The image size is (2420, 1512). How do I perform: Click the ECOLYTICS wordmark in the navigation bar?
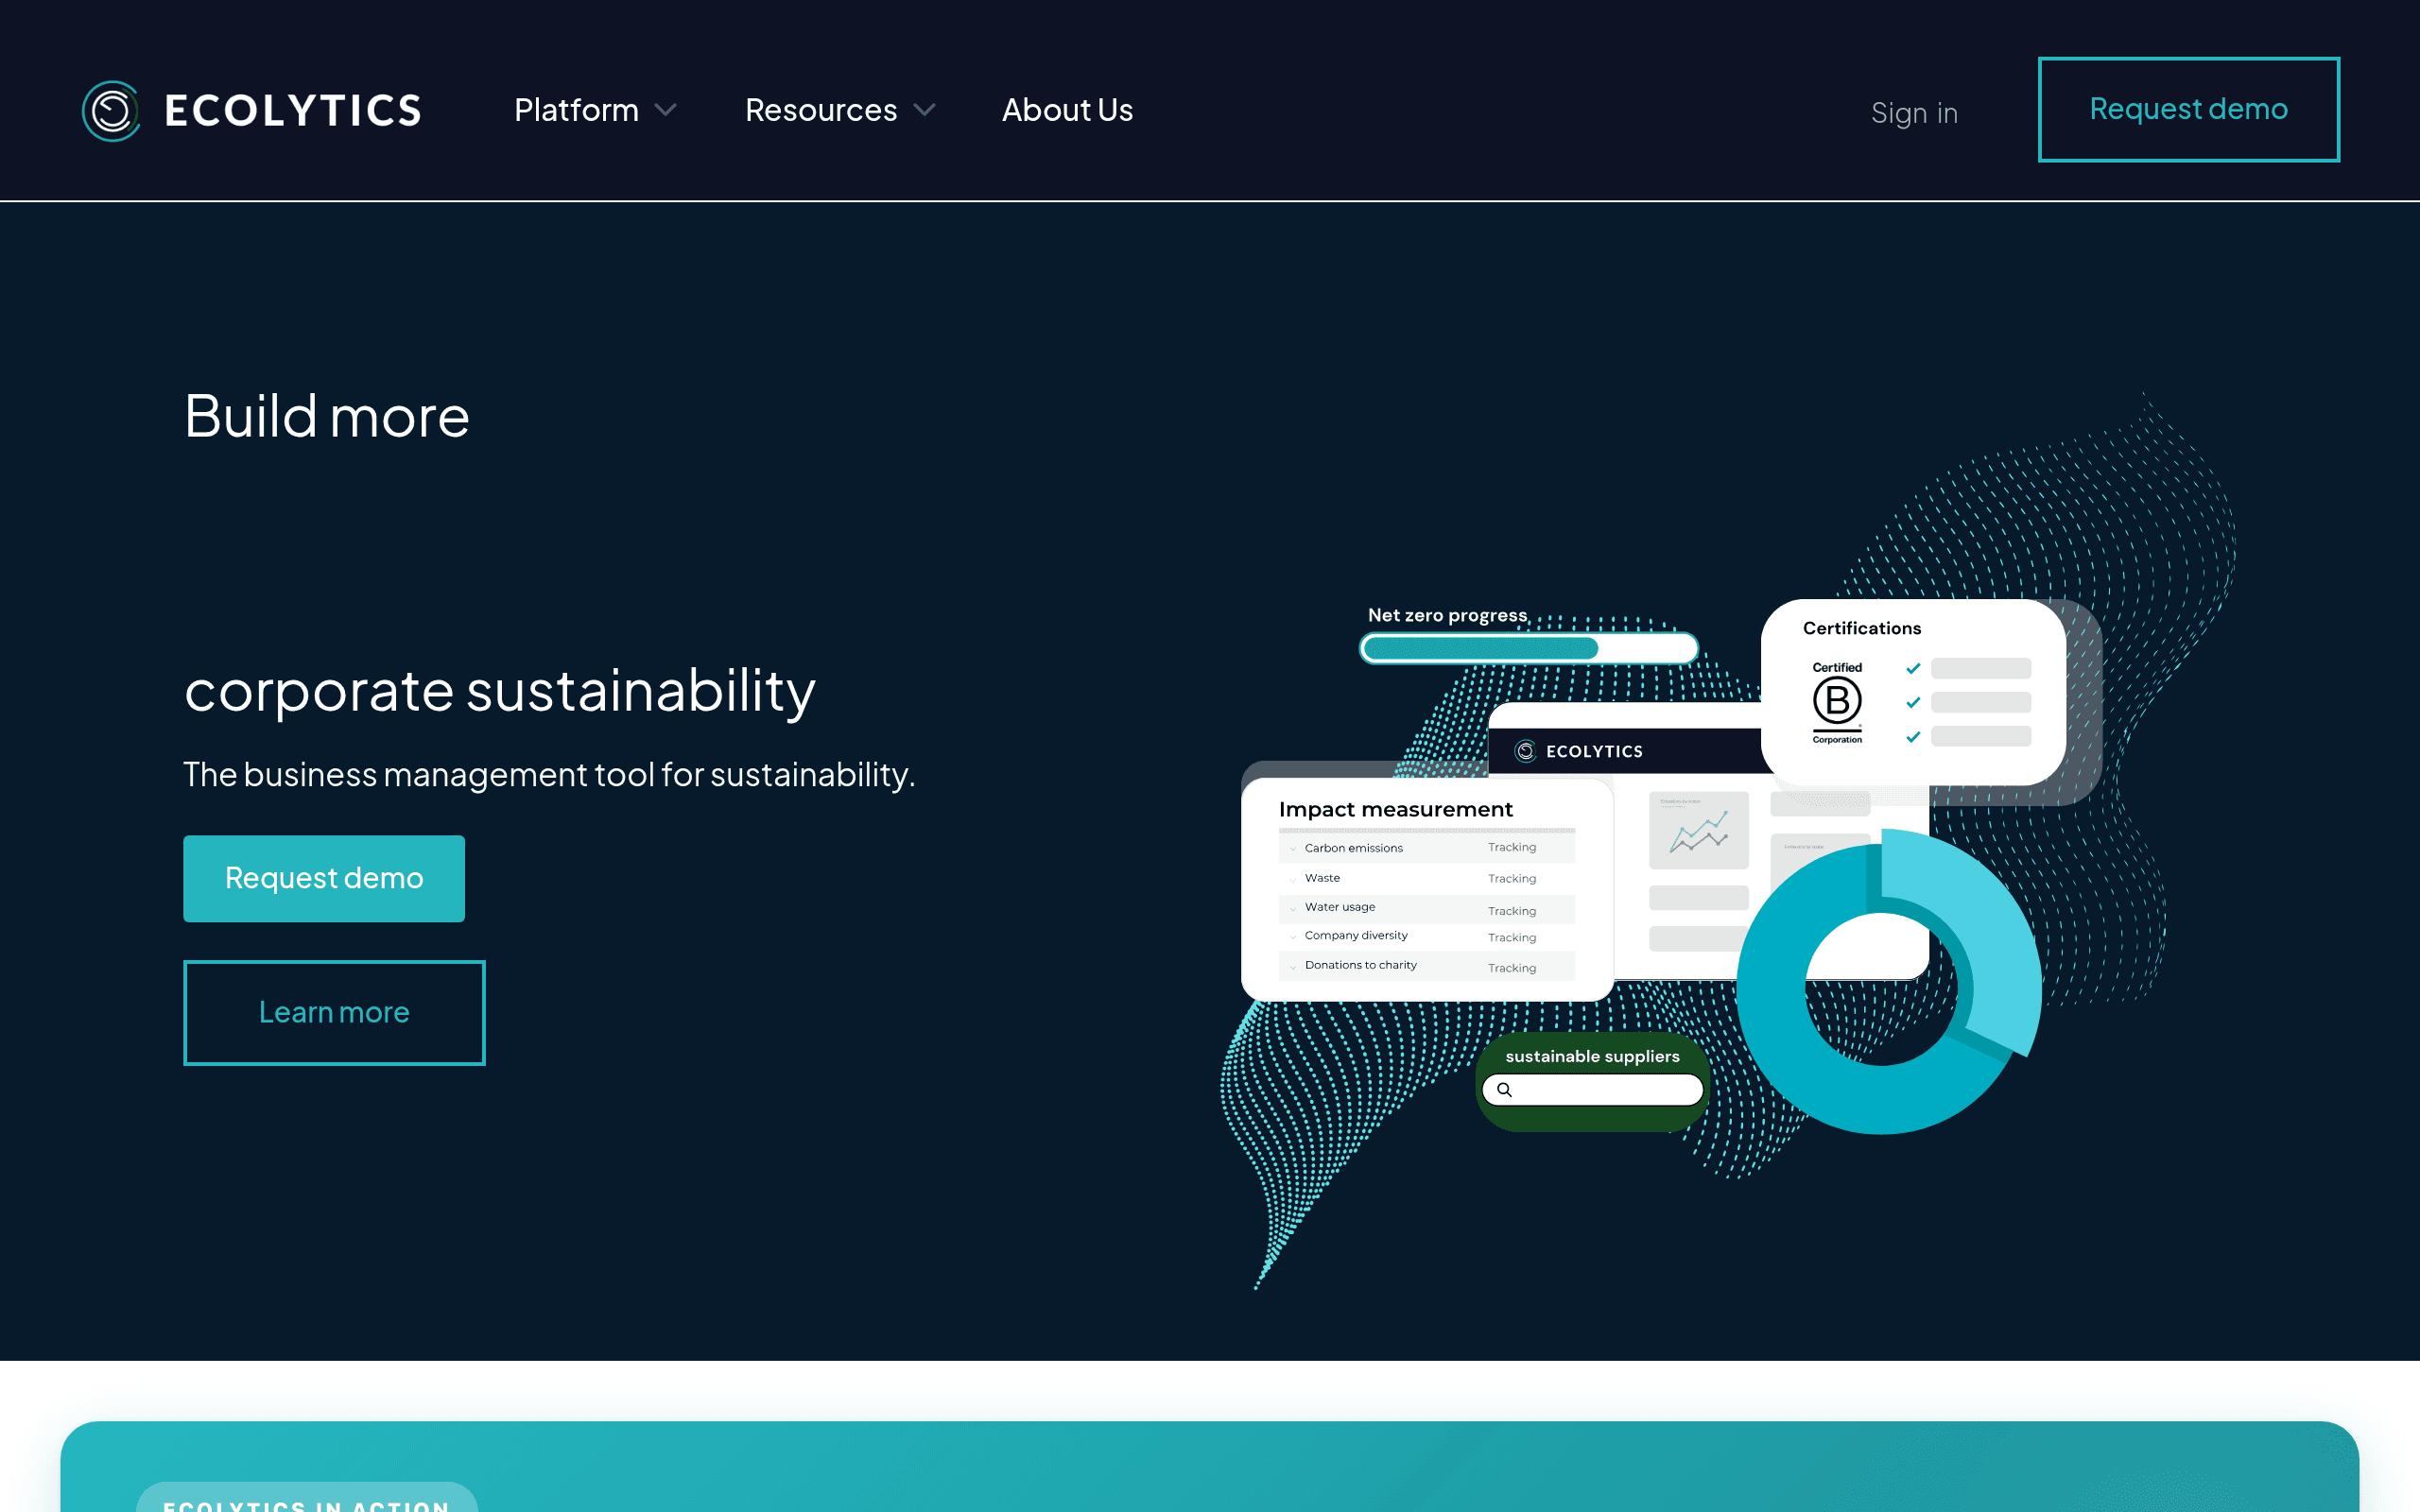point(293,110)
